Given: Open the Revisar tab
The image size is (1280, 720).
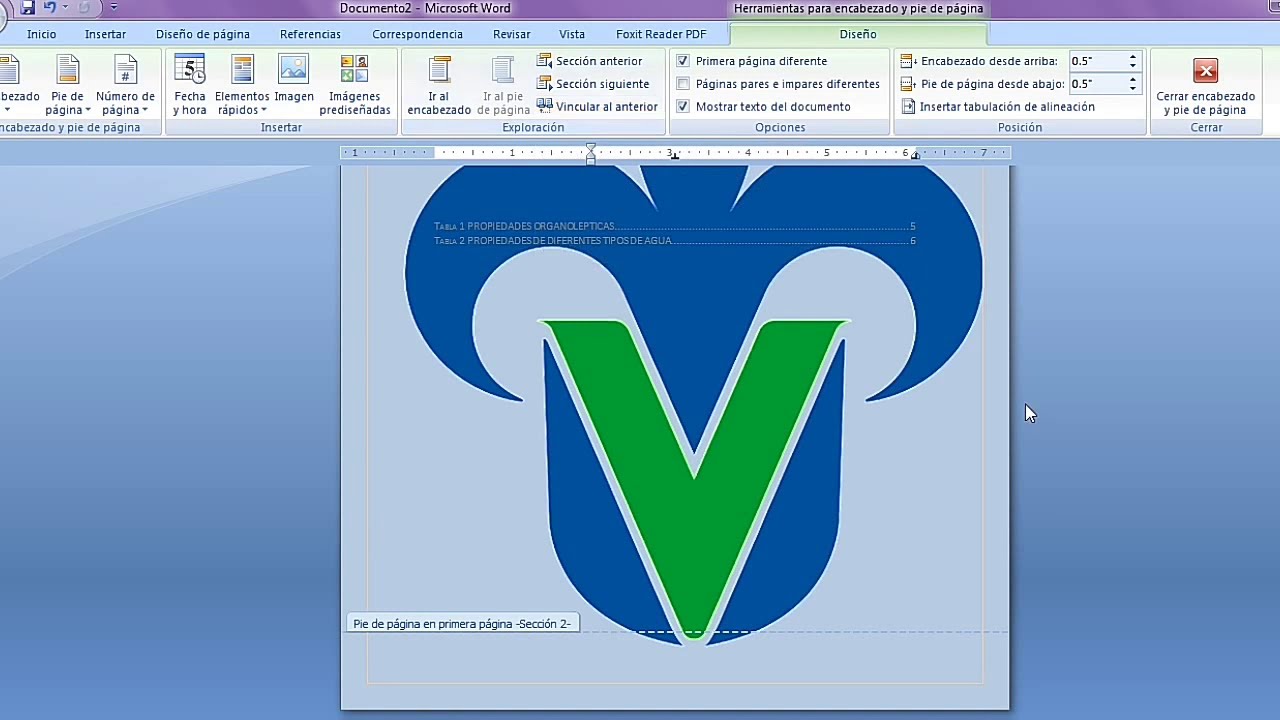Looking at the screenshot, I should 512,34.
